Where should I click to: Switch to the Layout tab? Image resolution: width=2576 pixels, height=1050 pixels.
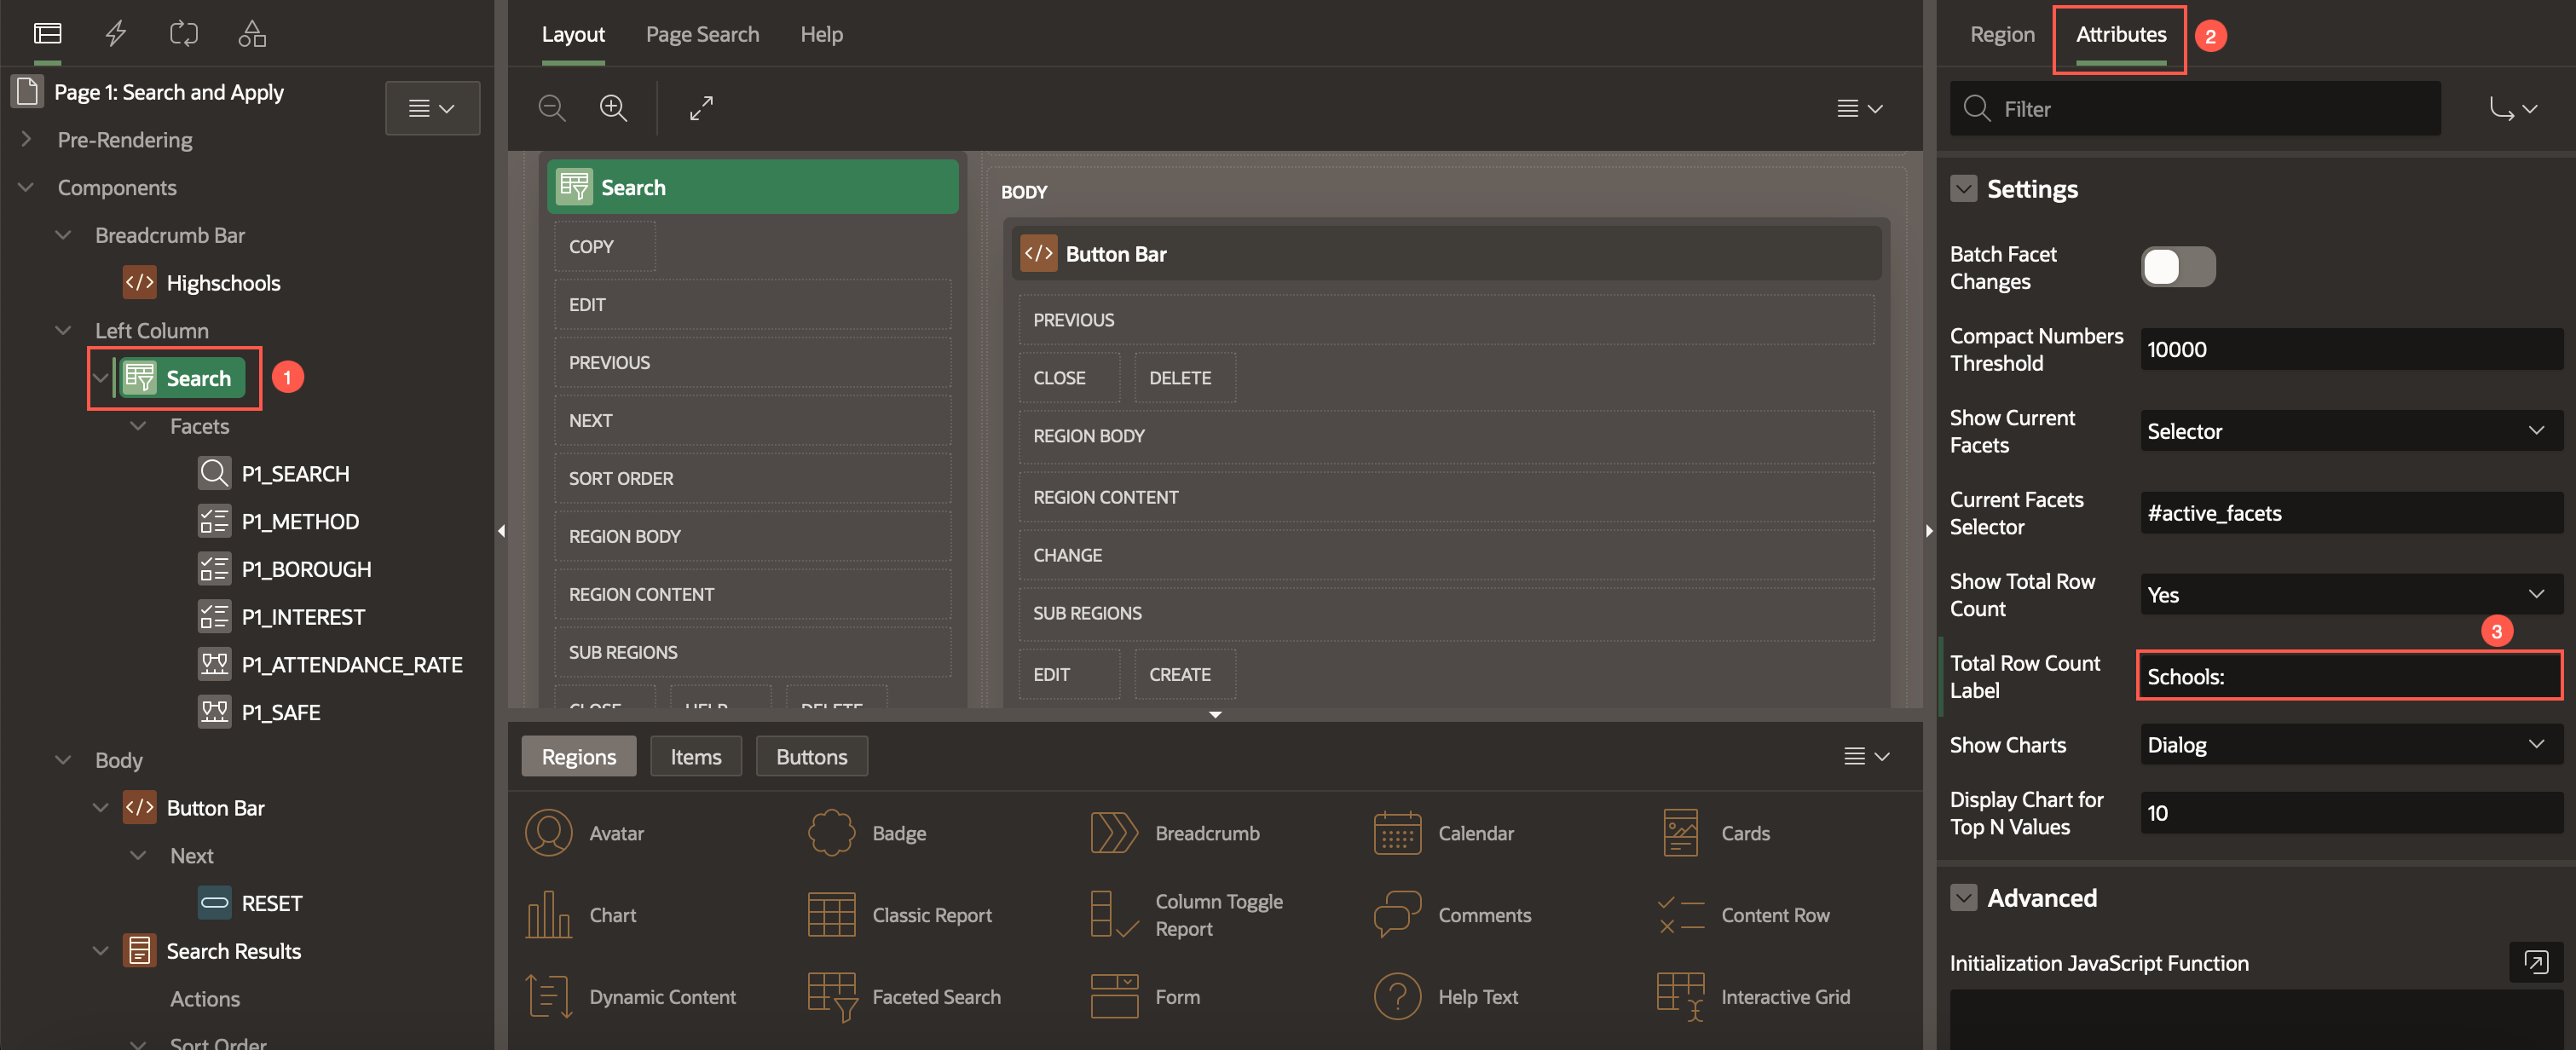point(573,34)
